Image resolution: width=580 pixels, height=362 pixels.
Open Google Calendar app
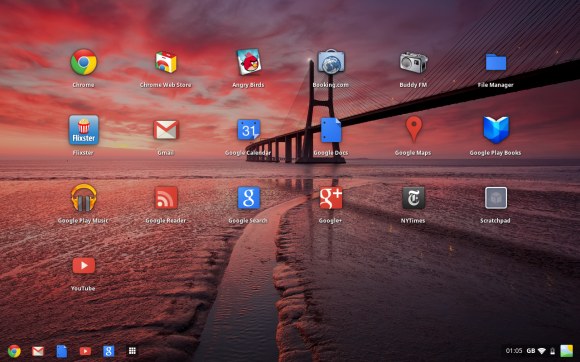(x=249, y=130)
